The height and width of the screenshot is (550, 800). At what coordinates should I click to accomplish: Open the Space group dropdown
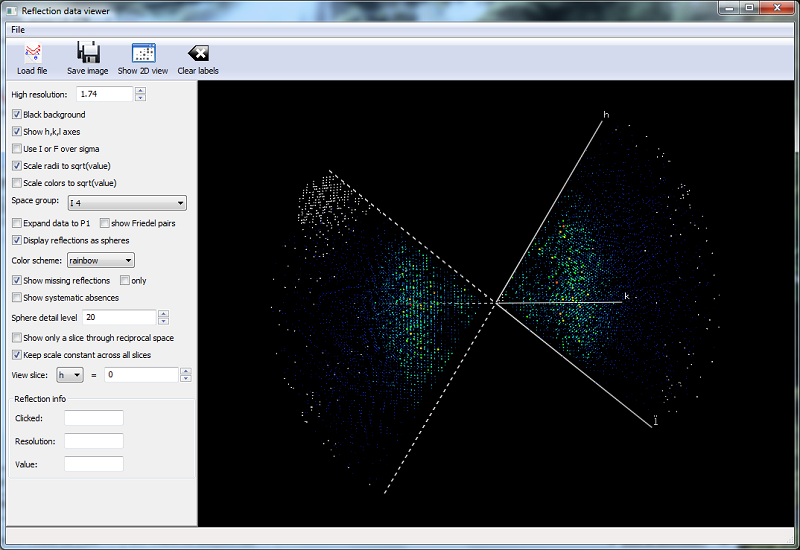[x=126, y=203]
